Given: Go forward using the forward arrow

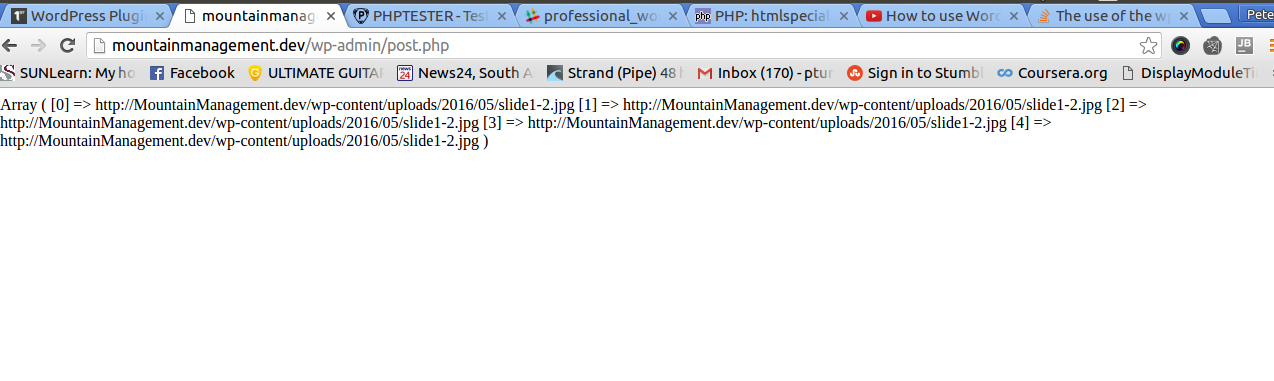Looking at the screenshot, I should coord(38,46).
